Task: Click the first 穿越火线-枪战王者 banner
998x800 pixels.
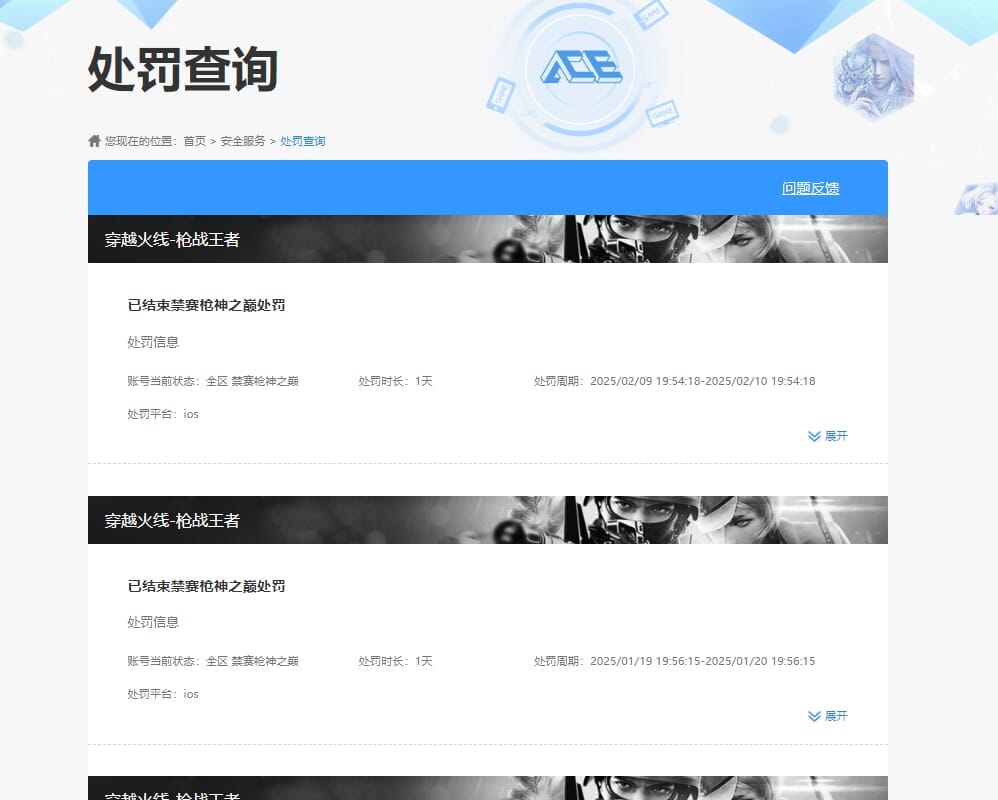Action: [x=488, y=239]
